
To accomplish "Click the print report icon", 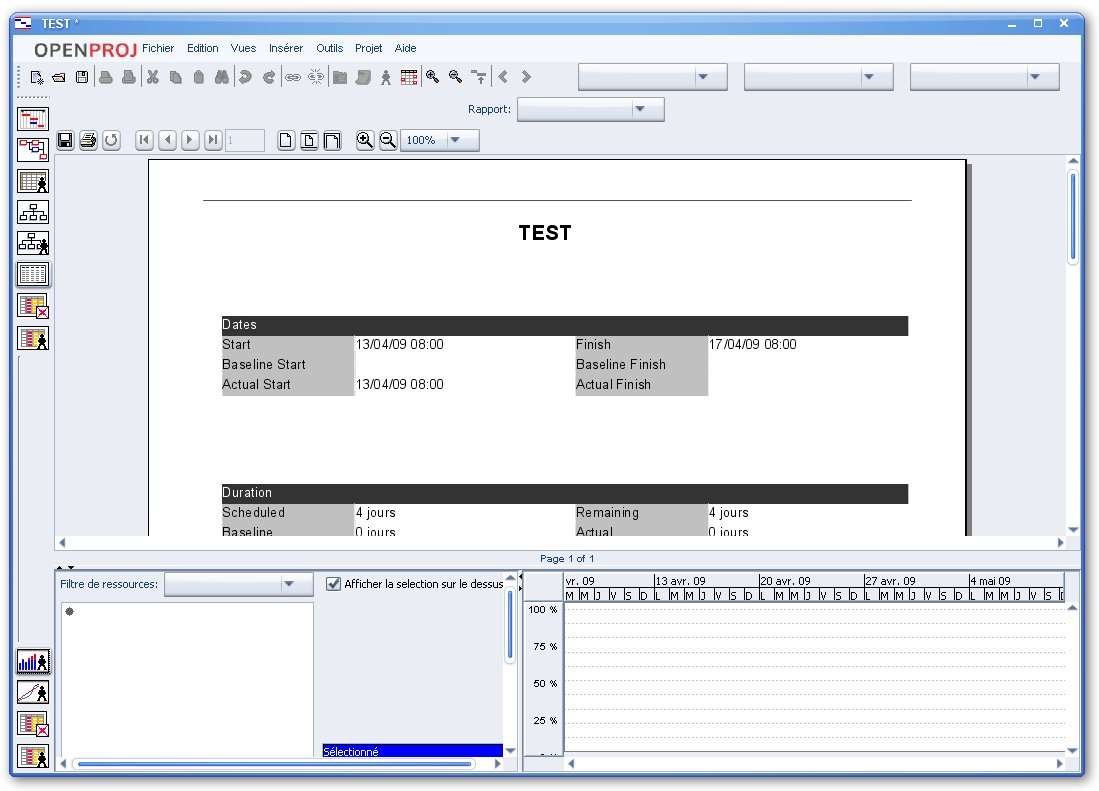I will pyautogui.click(x=88, y=141).
